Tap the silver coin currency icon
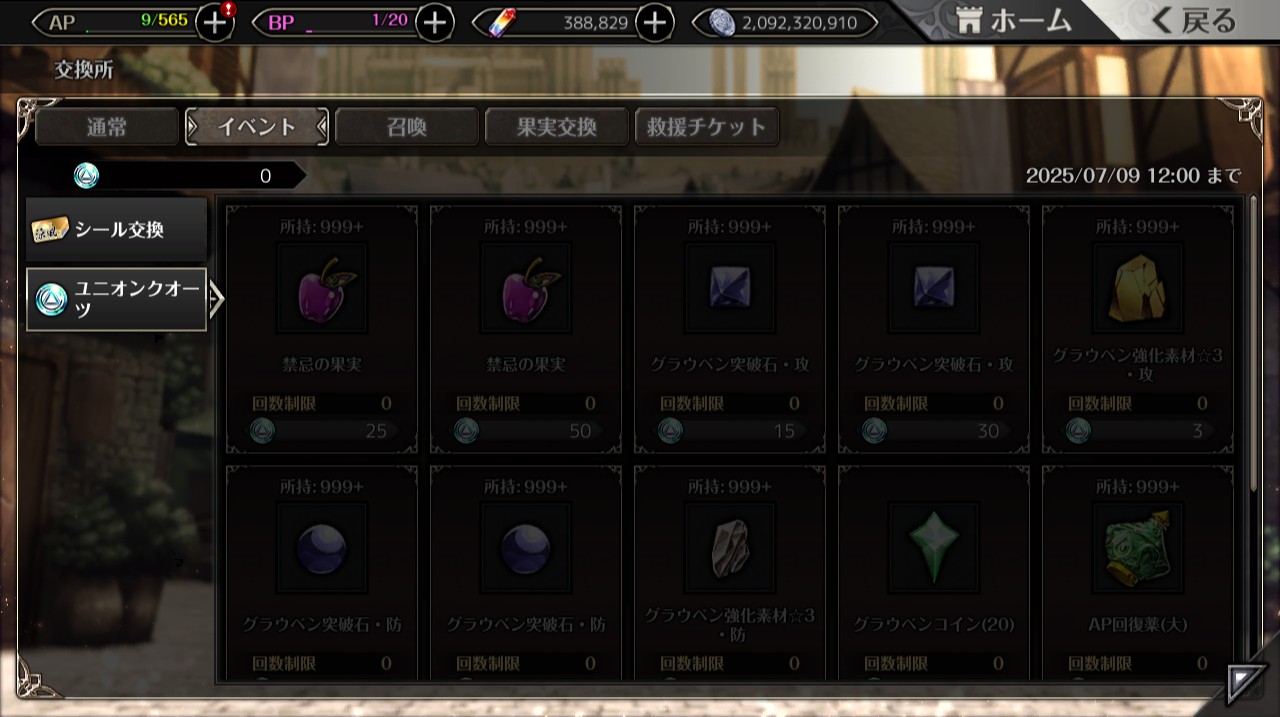The width and height of the screenshot is (1280, 717). [x=722, y=22]
